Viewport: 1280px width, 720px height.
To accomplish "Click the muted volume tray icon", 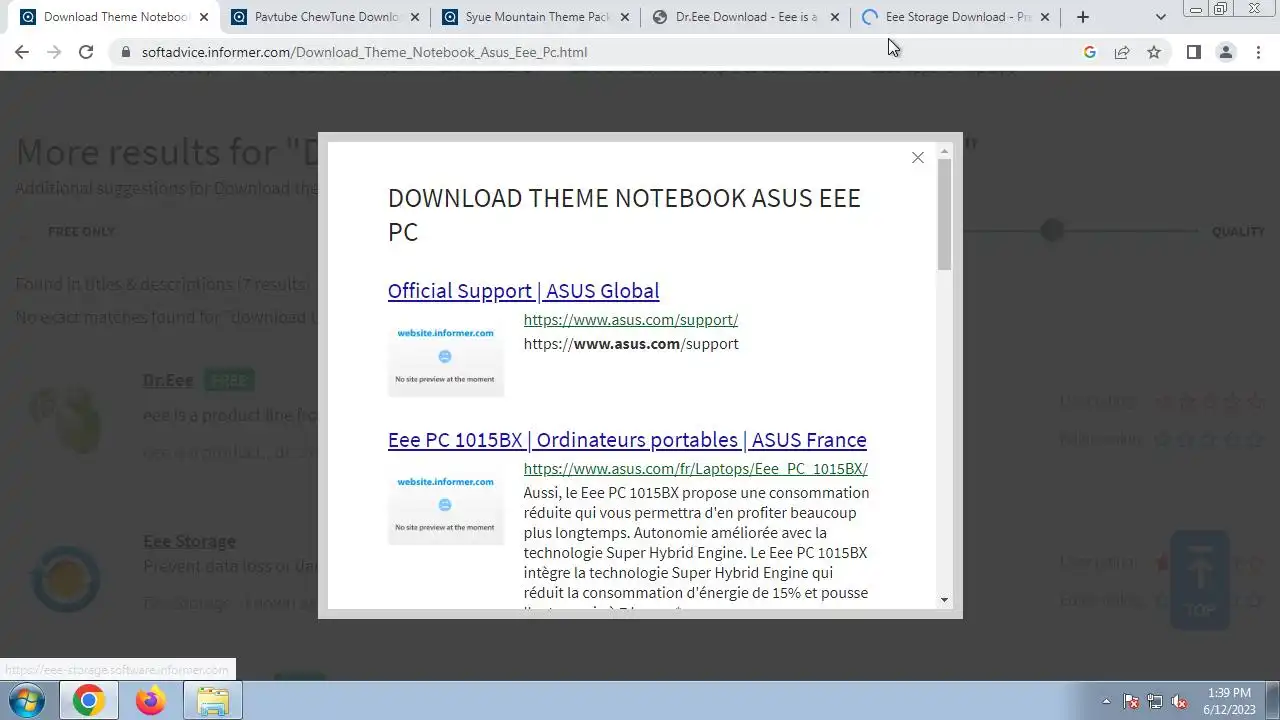I will click(x=1179, y=701).
